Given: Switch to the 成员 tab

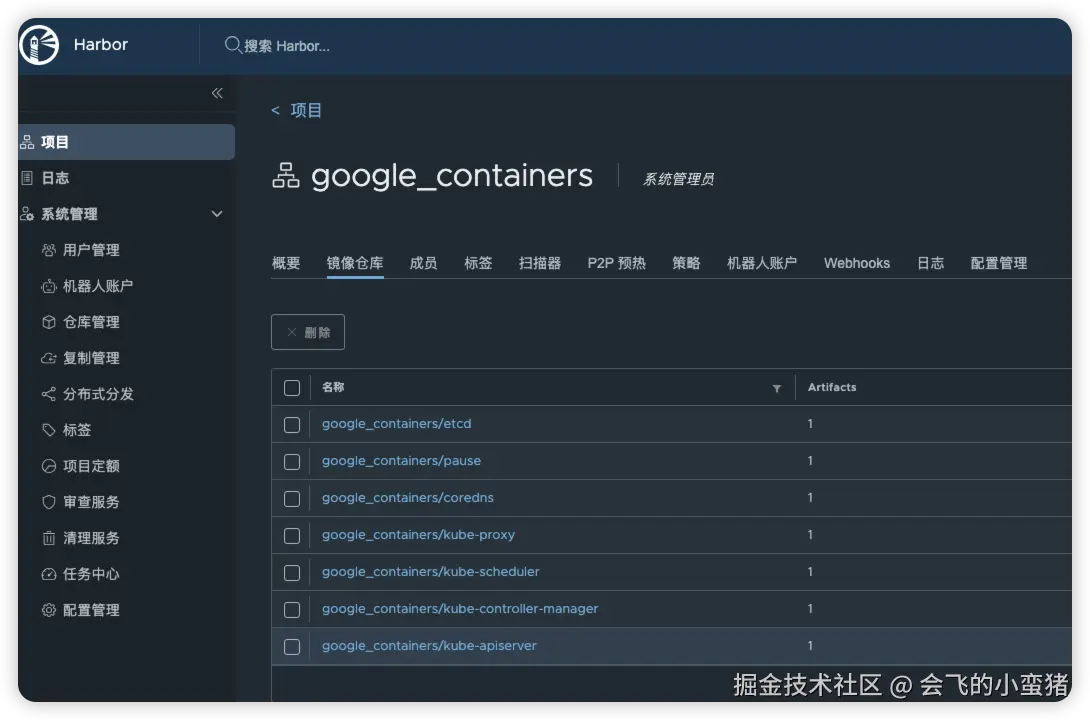Looking at the screenshot, I should pos(423,263).
